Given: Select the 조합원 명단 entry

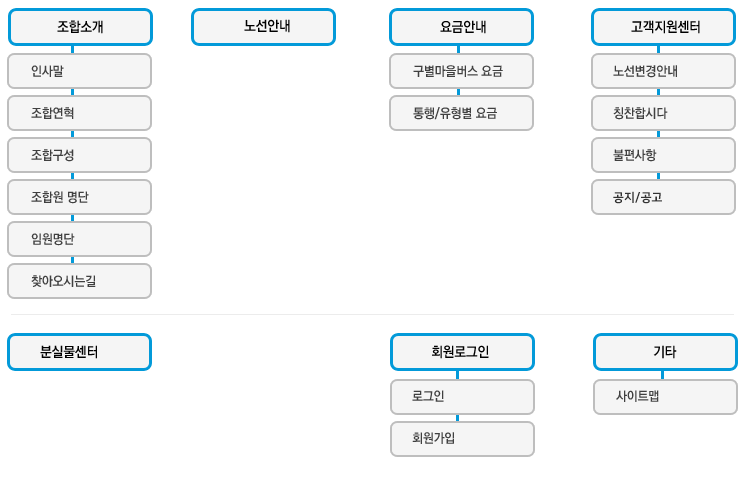Looking at the screenshot, I should pyautogui.click(x=80, y=197).
